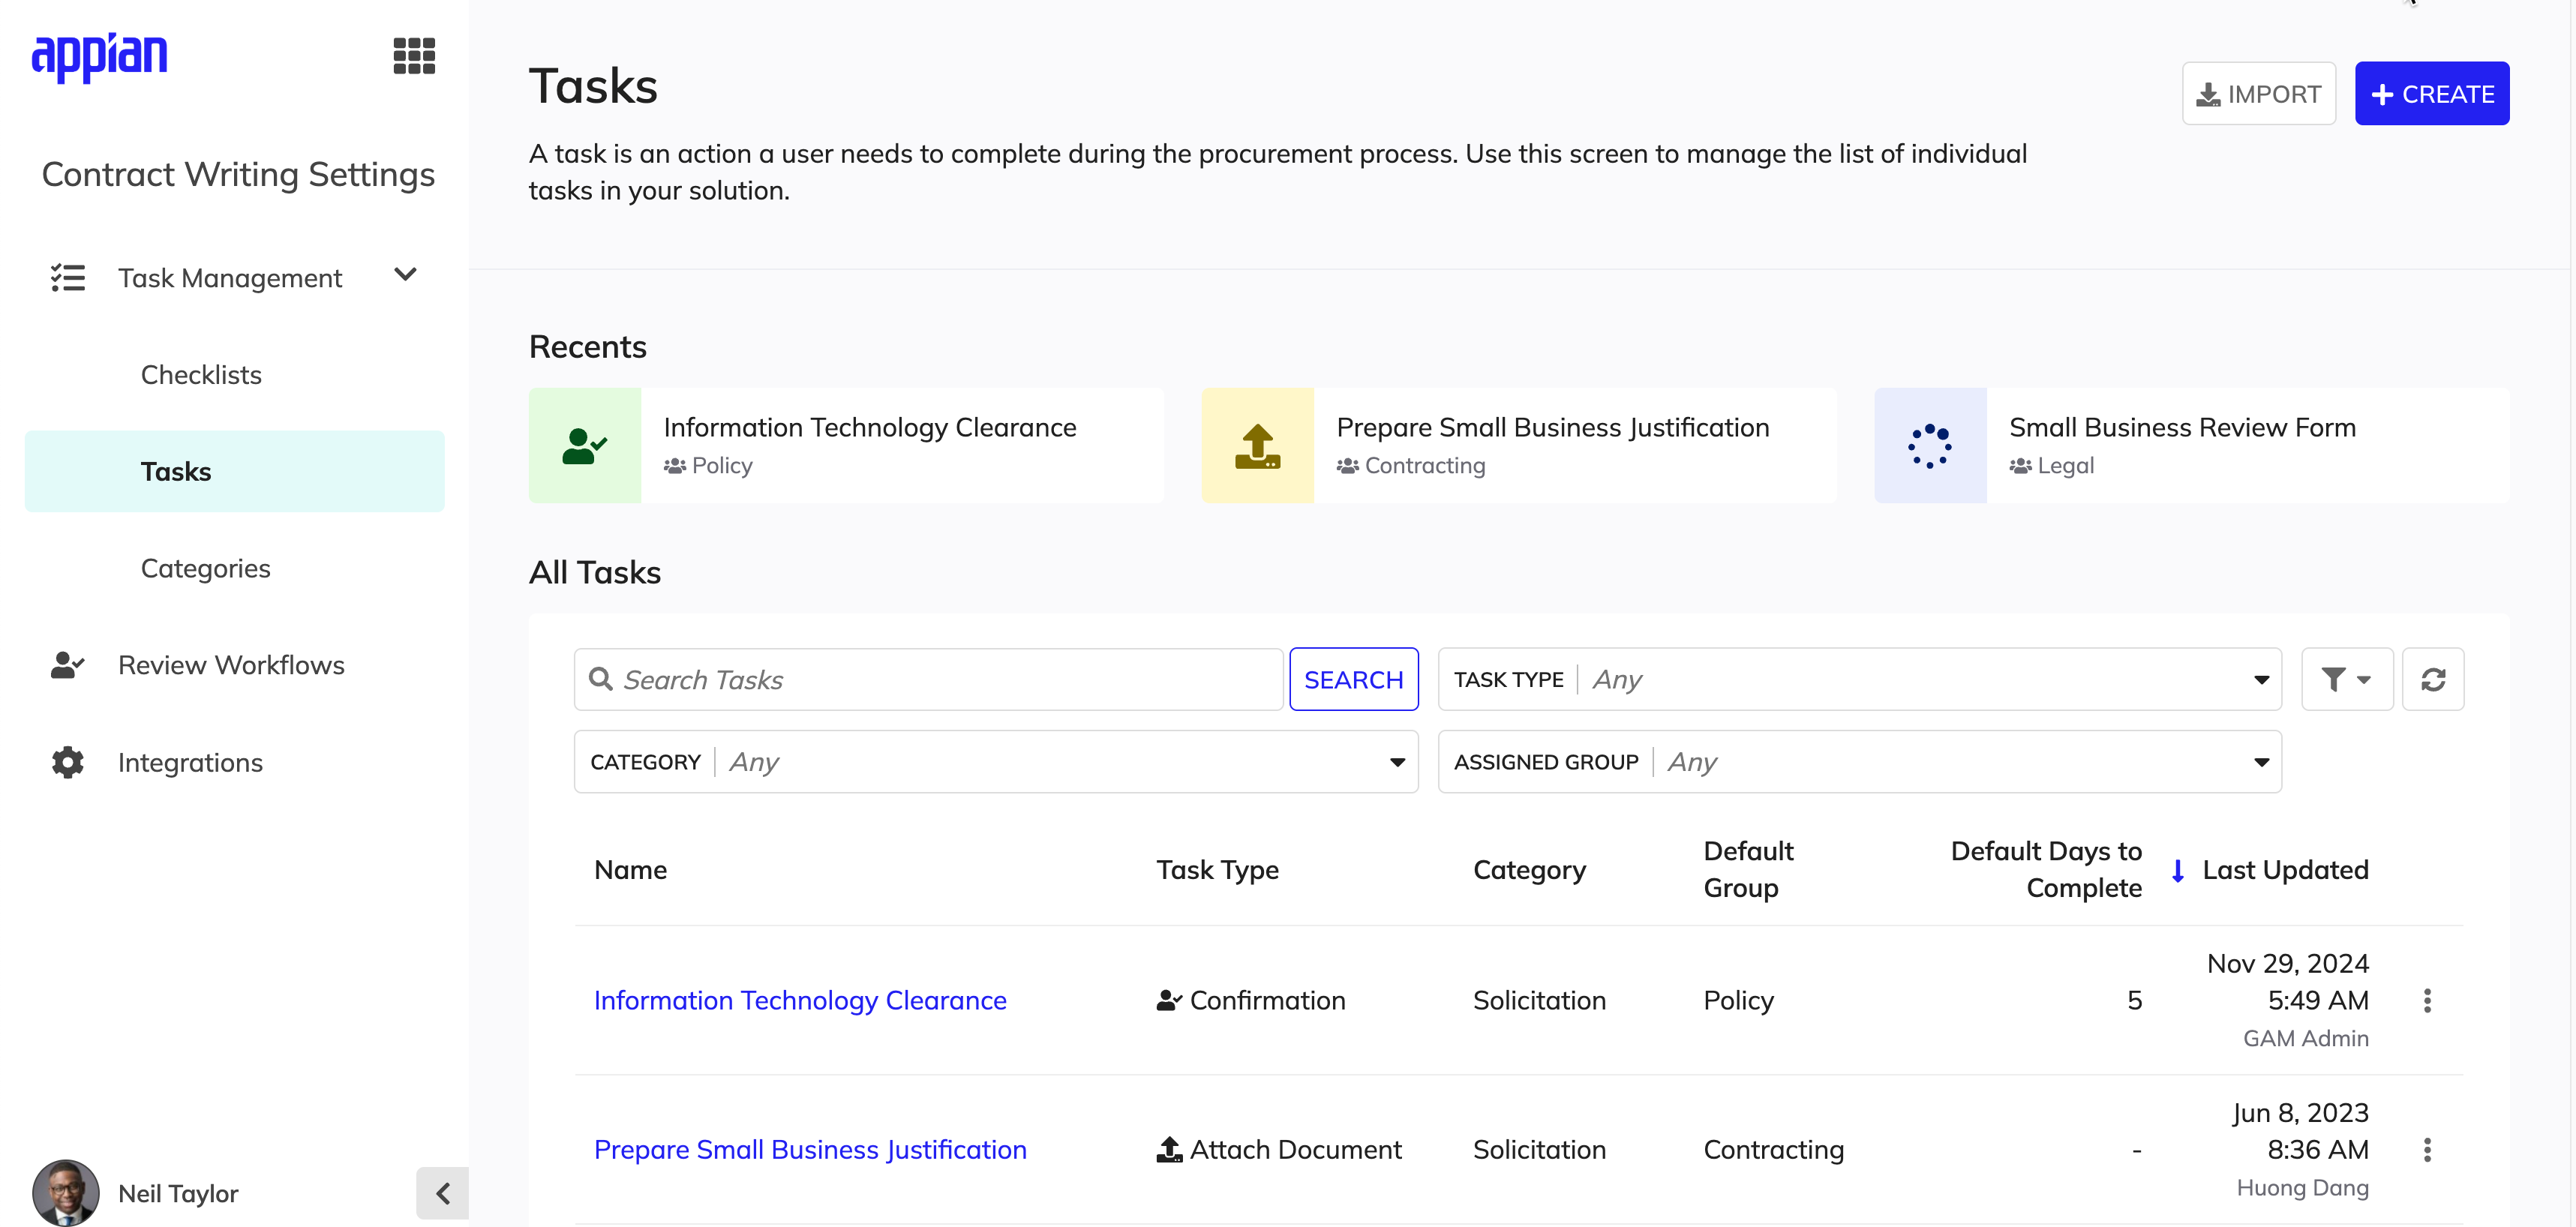Open the app grid navigation icon
Viewport: 2576px width, 1227px height.
414,56
